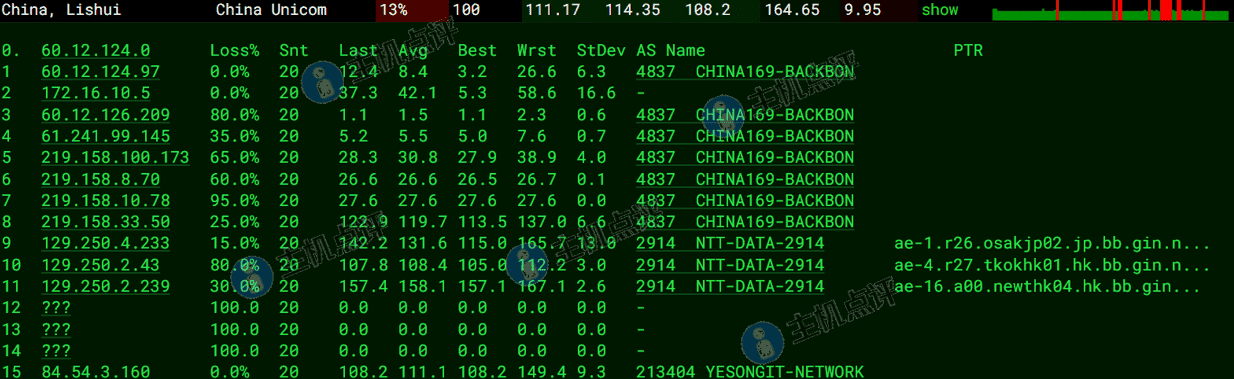Click the 58.6 worst value
The width and height of the screenshot is (1234, 379).
[537, 93]
